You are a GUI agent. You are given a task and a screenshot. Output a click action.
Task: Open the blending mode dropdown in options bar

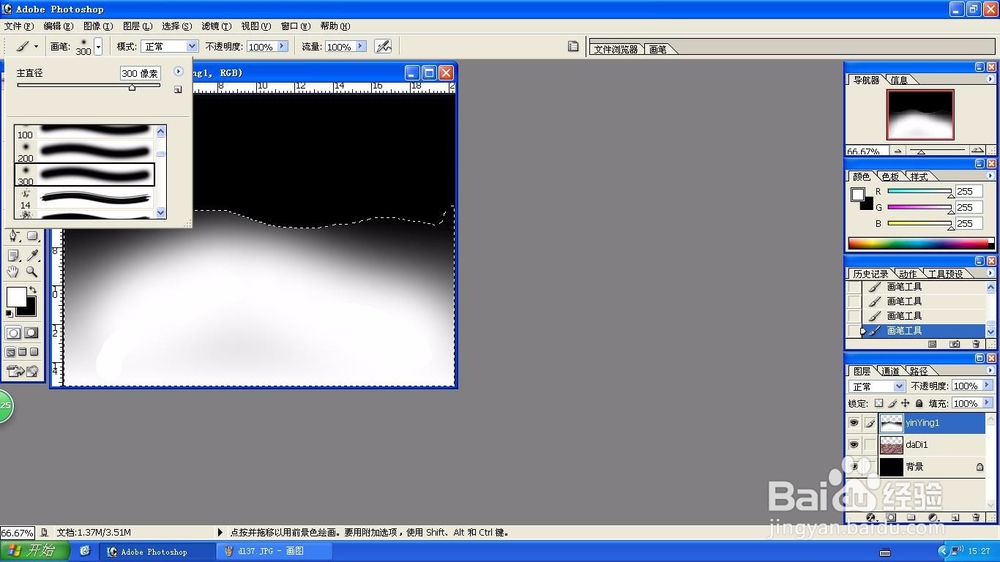click(x=191, y=47)
